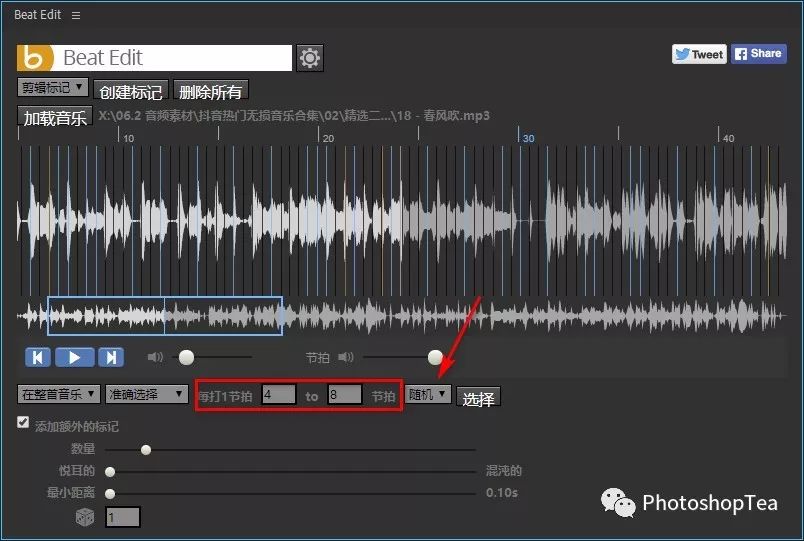This screenshot has height=541, width=804.
Task: Click the loaded mp3 file path text
Action: tap(294, 116)
